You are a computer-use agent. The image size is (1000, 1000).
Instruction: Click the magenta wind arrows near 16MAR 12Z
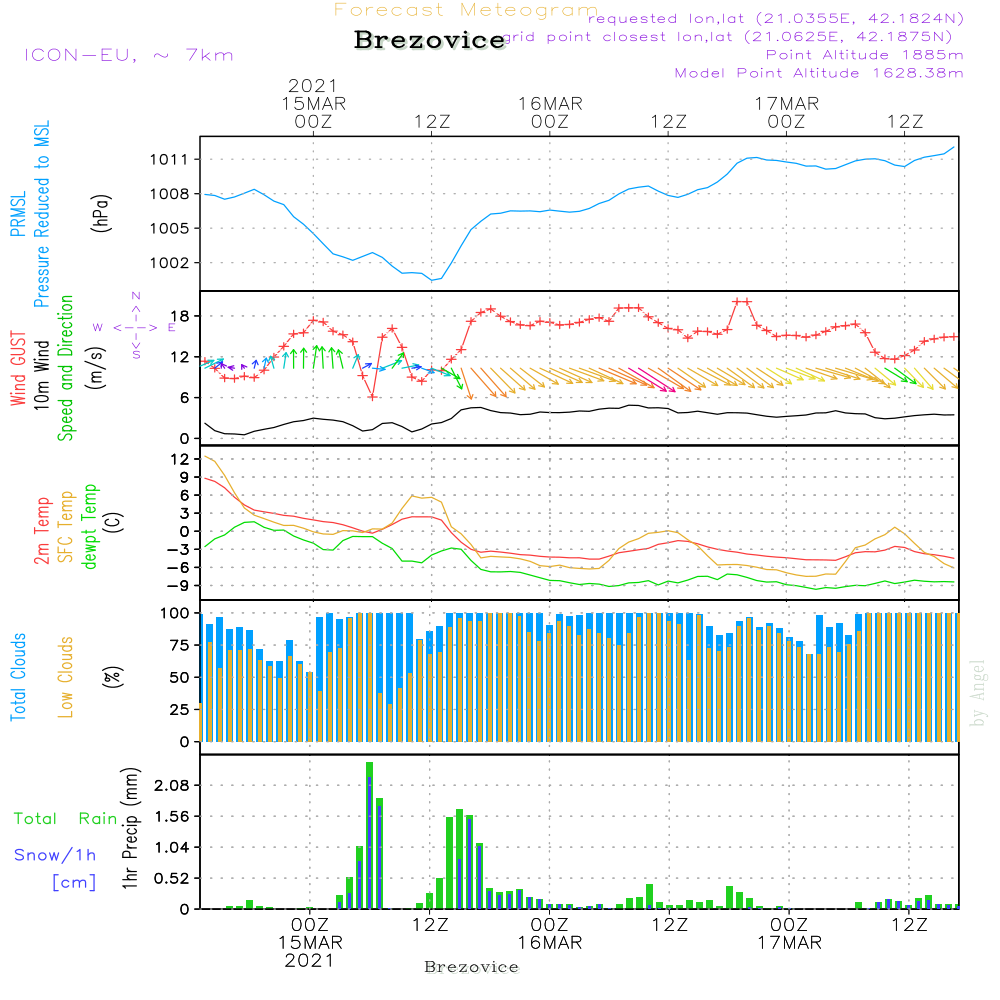652,379
